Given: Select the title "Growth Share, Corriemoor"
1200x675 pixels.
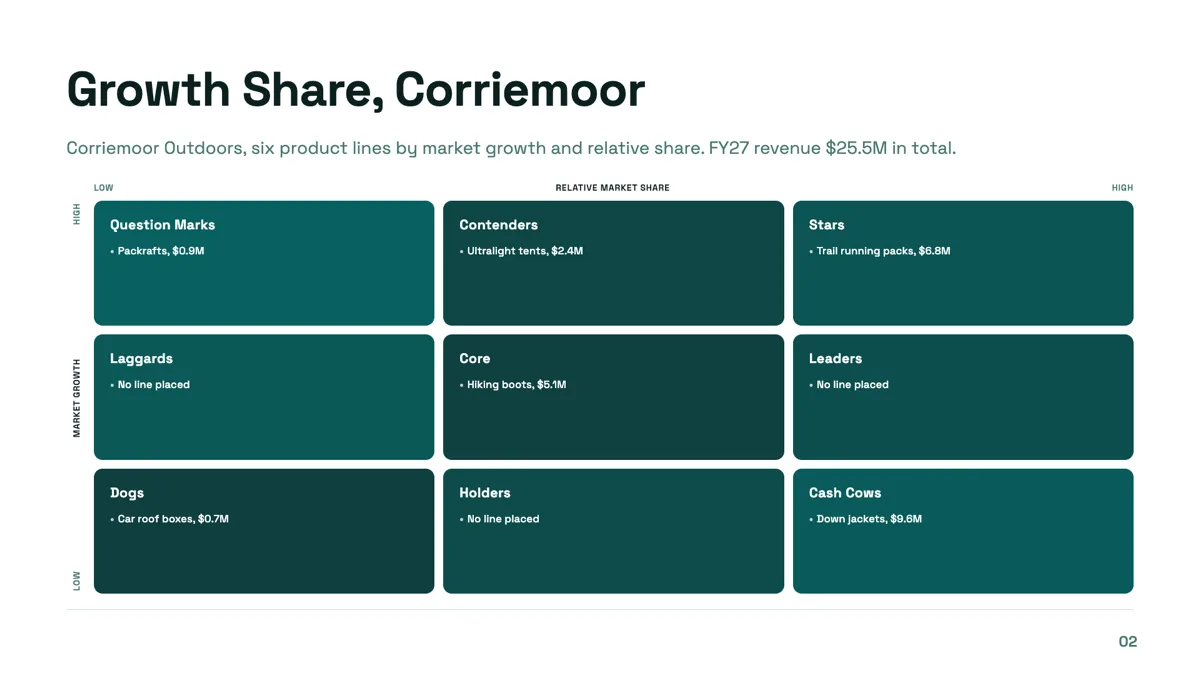Looking at the screenshot, I should click(356, 90).
